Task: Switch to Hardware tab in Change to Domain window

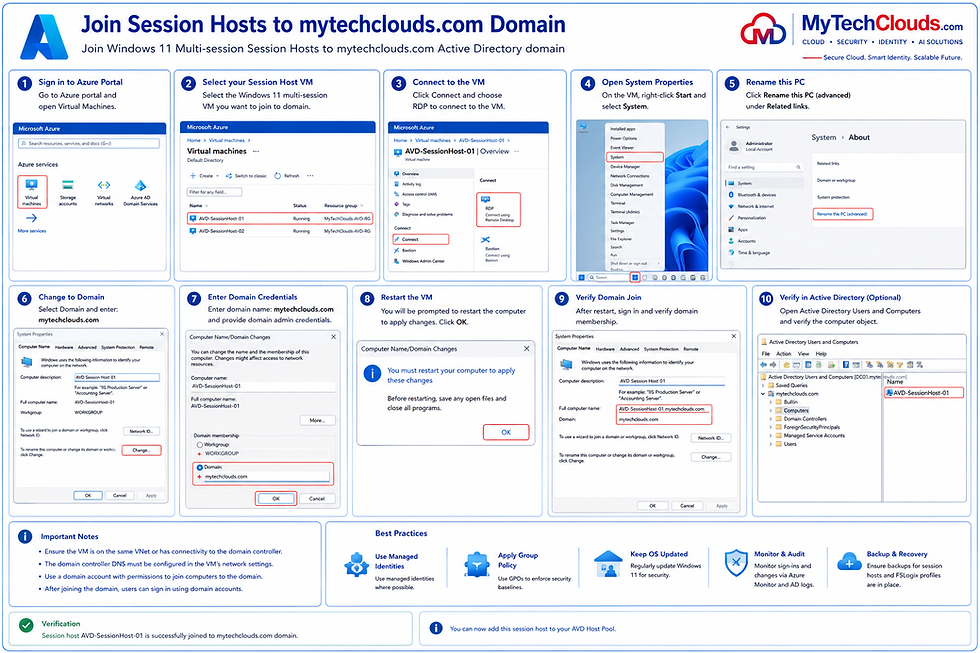Action: point(64,347)
